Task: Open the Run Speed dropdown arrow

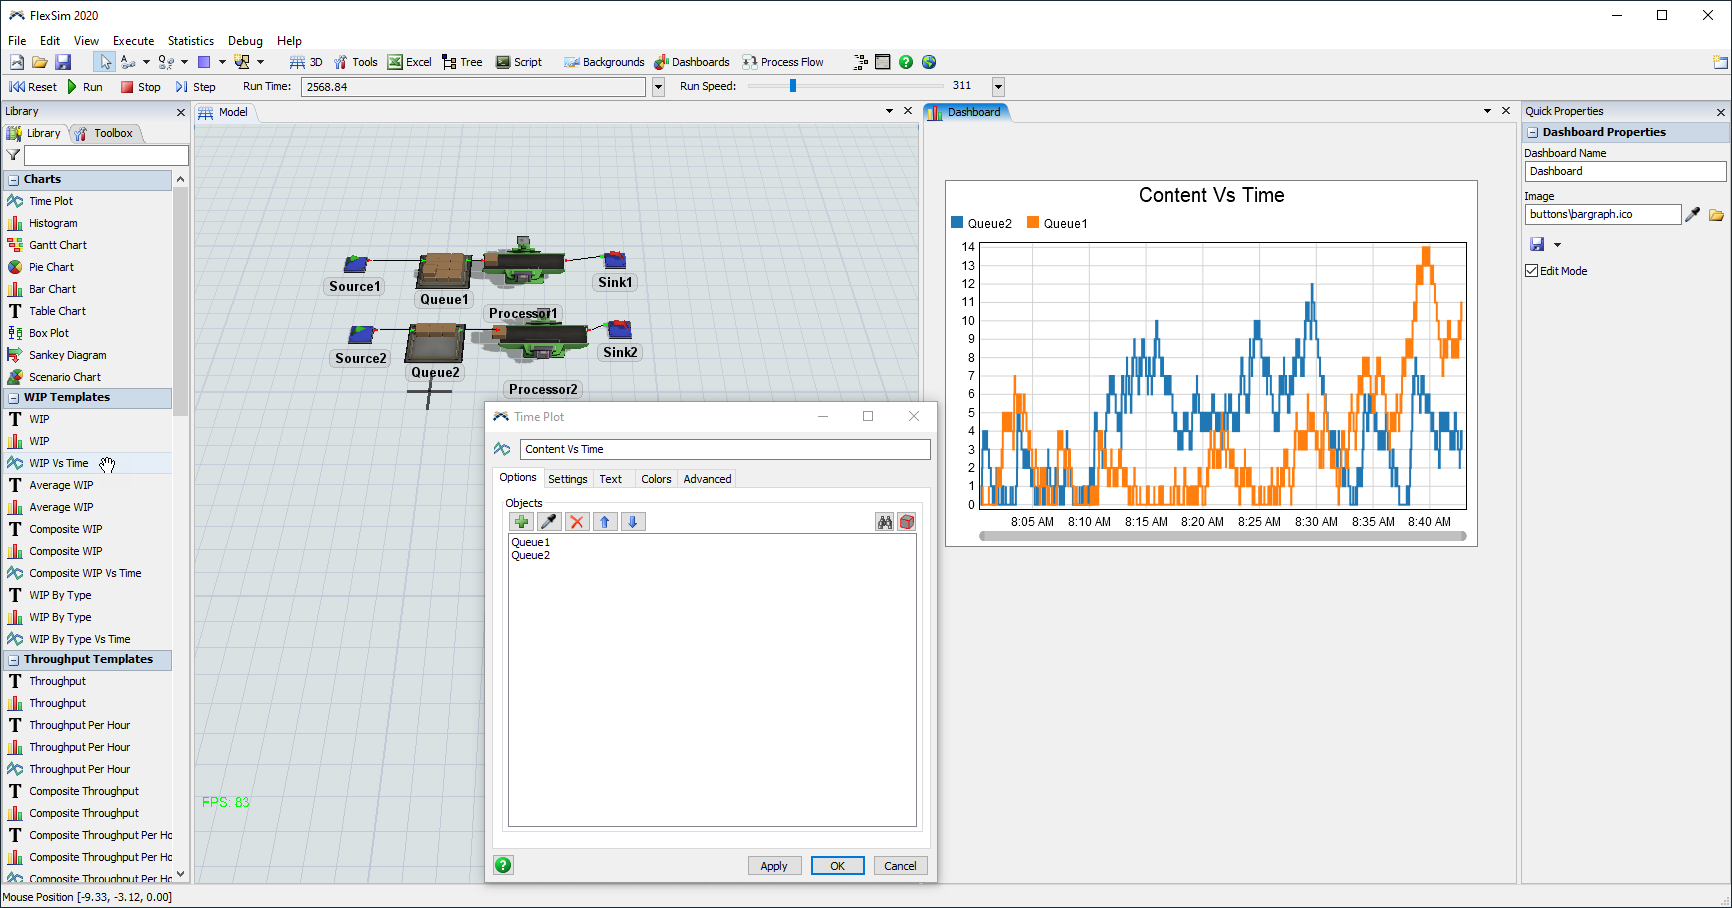Action: pyautogui.click(x=998, y=87)
